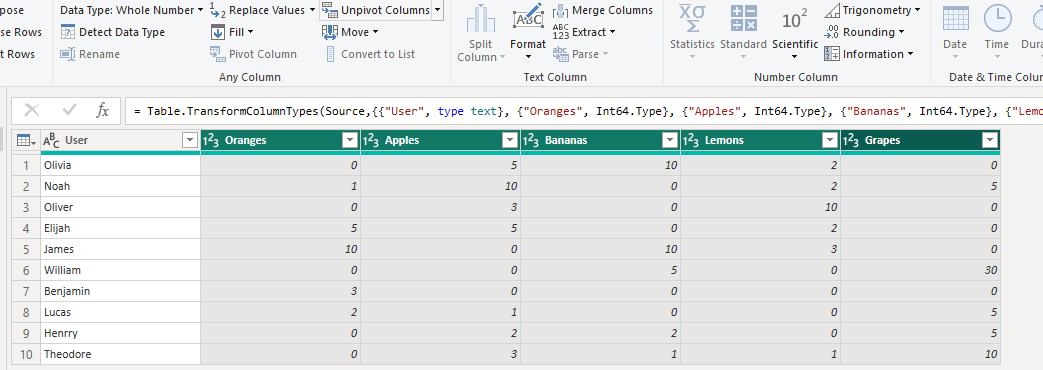Click Noah's Apples value 10

(x=440, y=186)
